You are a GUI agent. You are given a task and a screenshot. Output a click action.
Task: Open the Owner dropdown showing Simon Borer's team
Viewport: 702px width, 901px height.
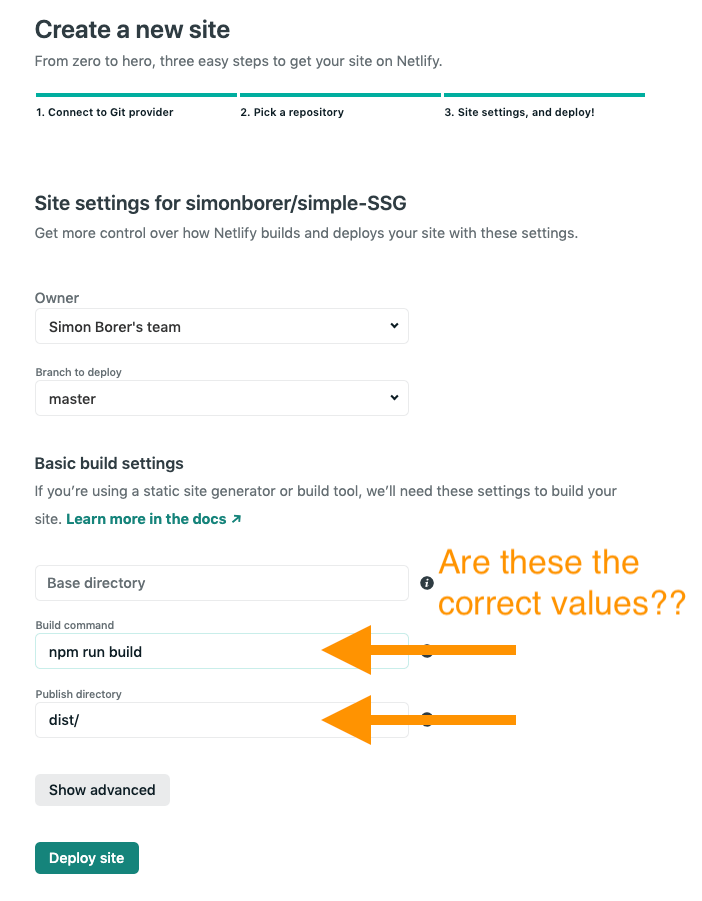coord(222,326)
